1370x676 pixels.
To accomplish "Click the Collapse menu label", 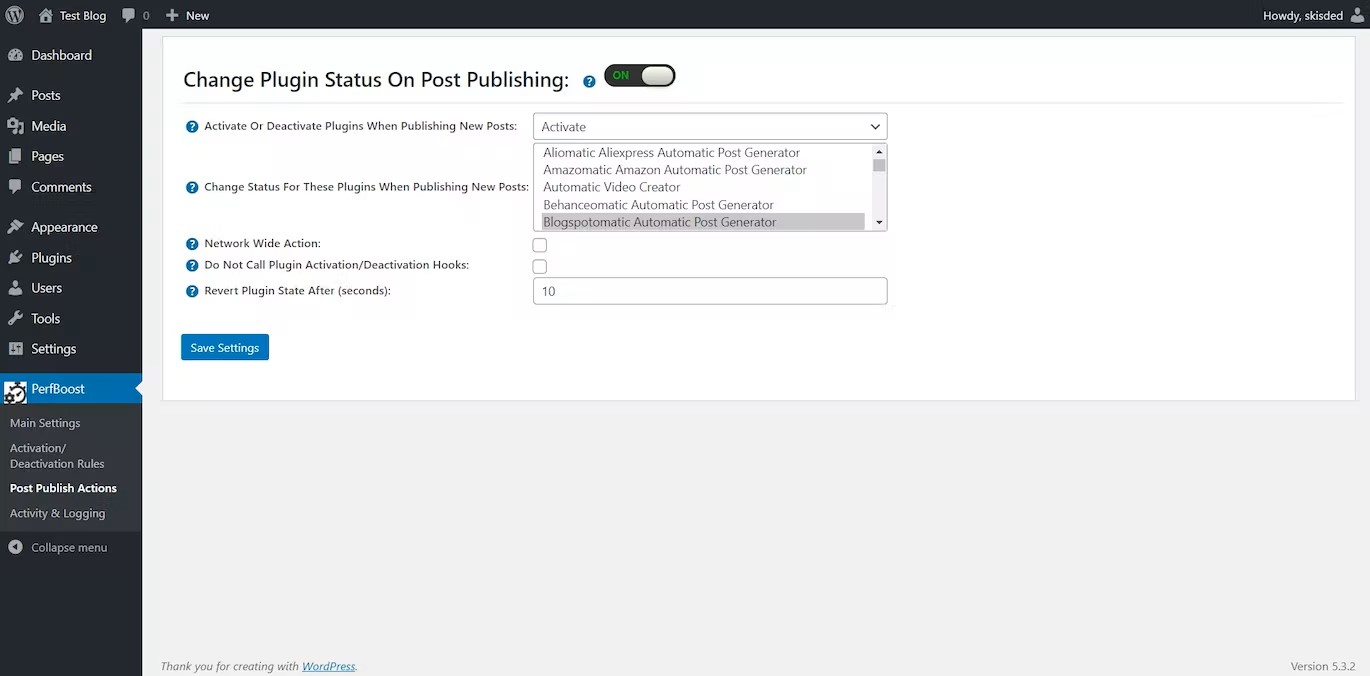I will tap(69, 547).
